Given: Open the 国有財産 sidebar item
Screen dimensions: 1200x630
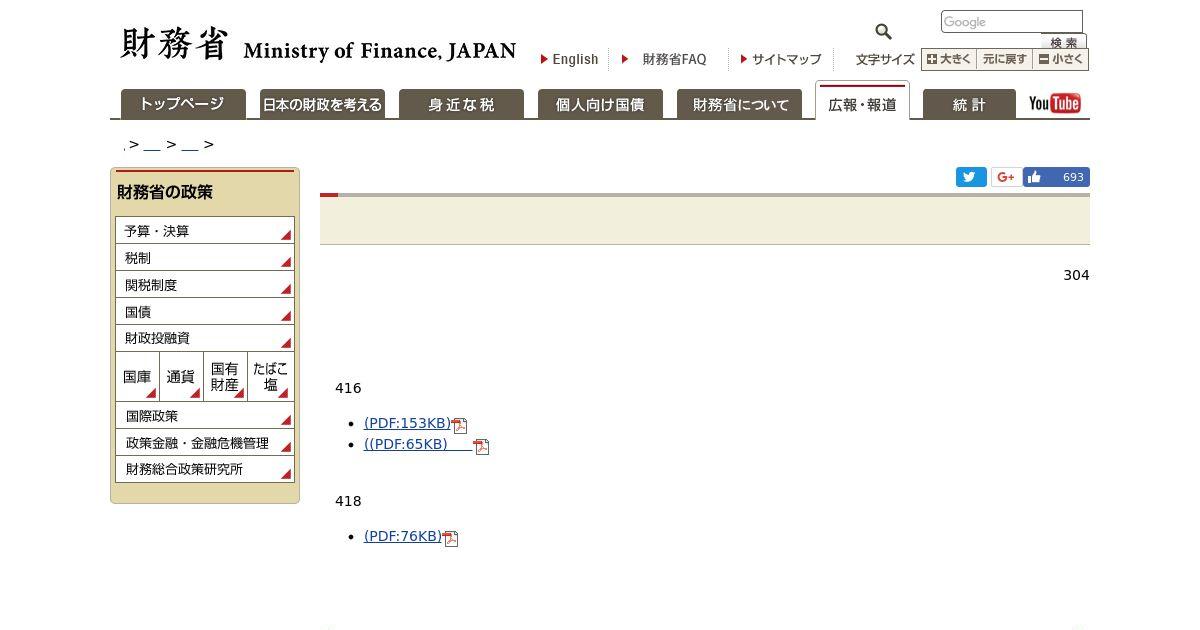Looking at the screenshot, I should pos(225,377).
